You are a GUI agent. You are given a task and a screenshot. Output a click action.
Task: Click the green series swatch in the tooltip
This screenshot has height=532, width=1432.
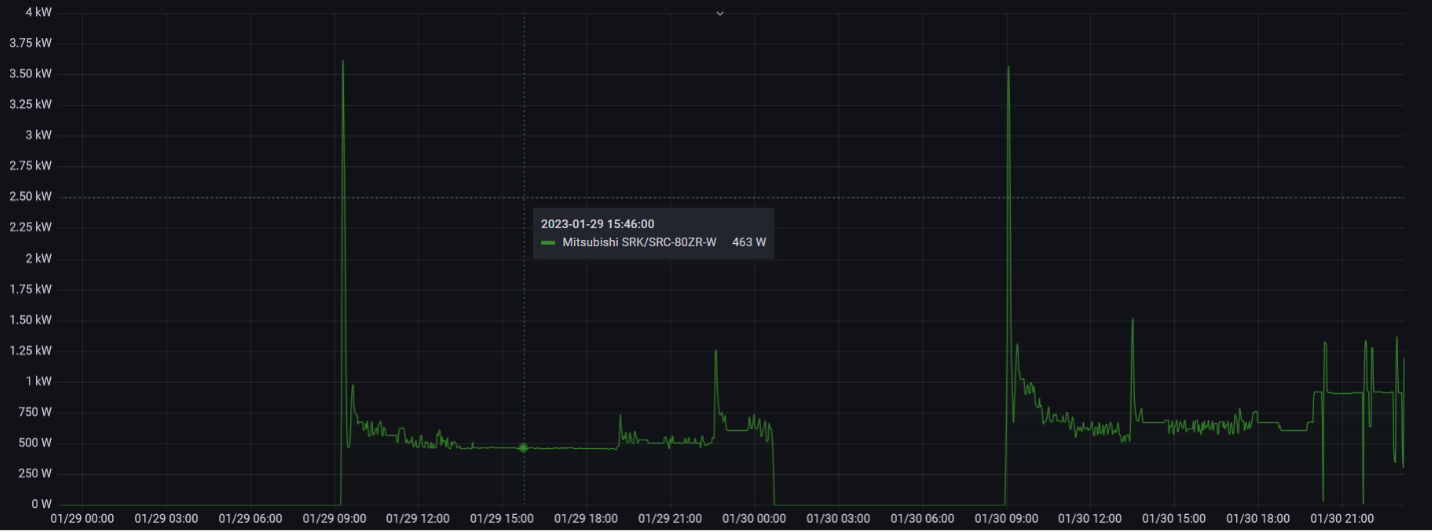pos(548,243)
